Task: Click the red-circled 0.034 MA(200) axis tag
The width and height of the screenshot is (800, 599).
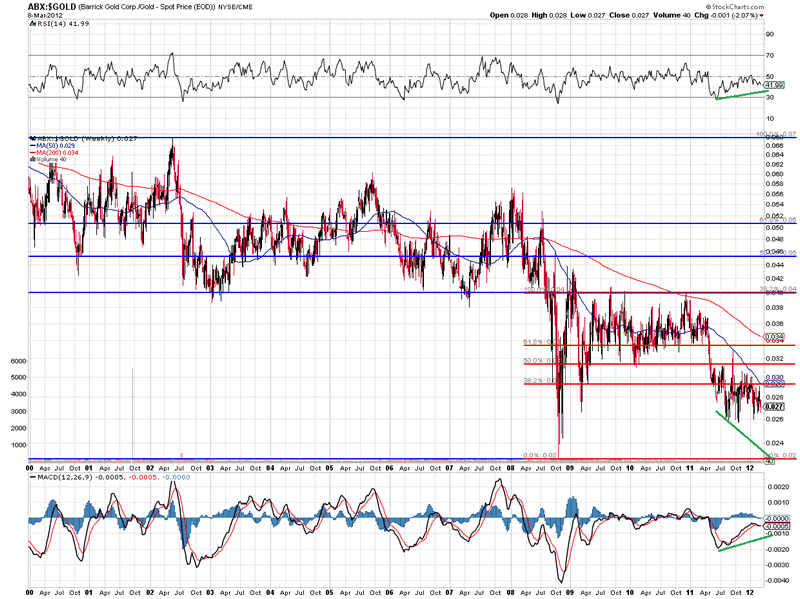Action: point(773,337)
